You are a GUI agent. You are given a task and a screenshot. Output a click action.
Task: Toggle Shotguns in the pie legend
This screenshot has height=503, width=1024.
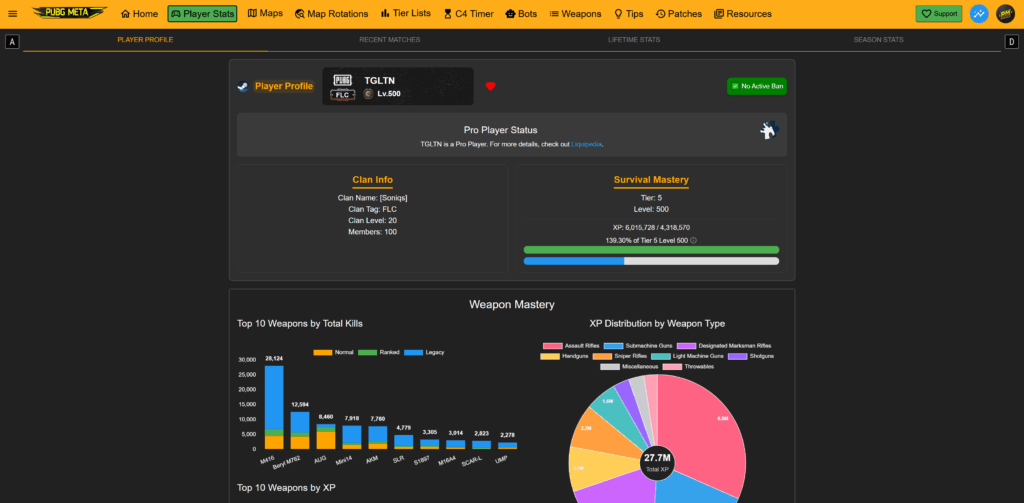pos(751,356)
